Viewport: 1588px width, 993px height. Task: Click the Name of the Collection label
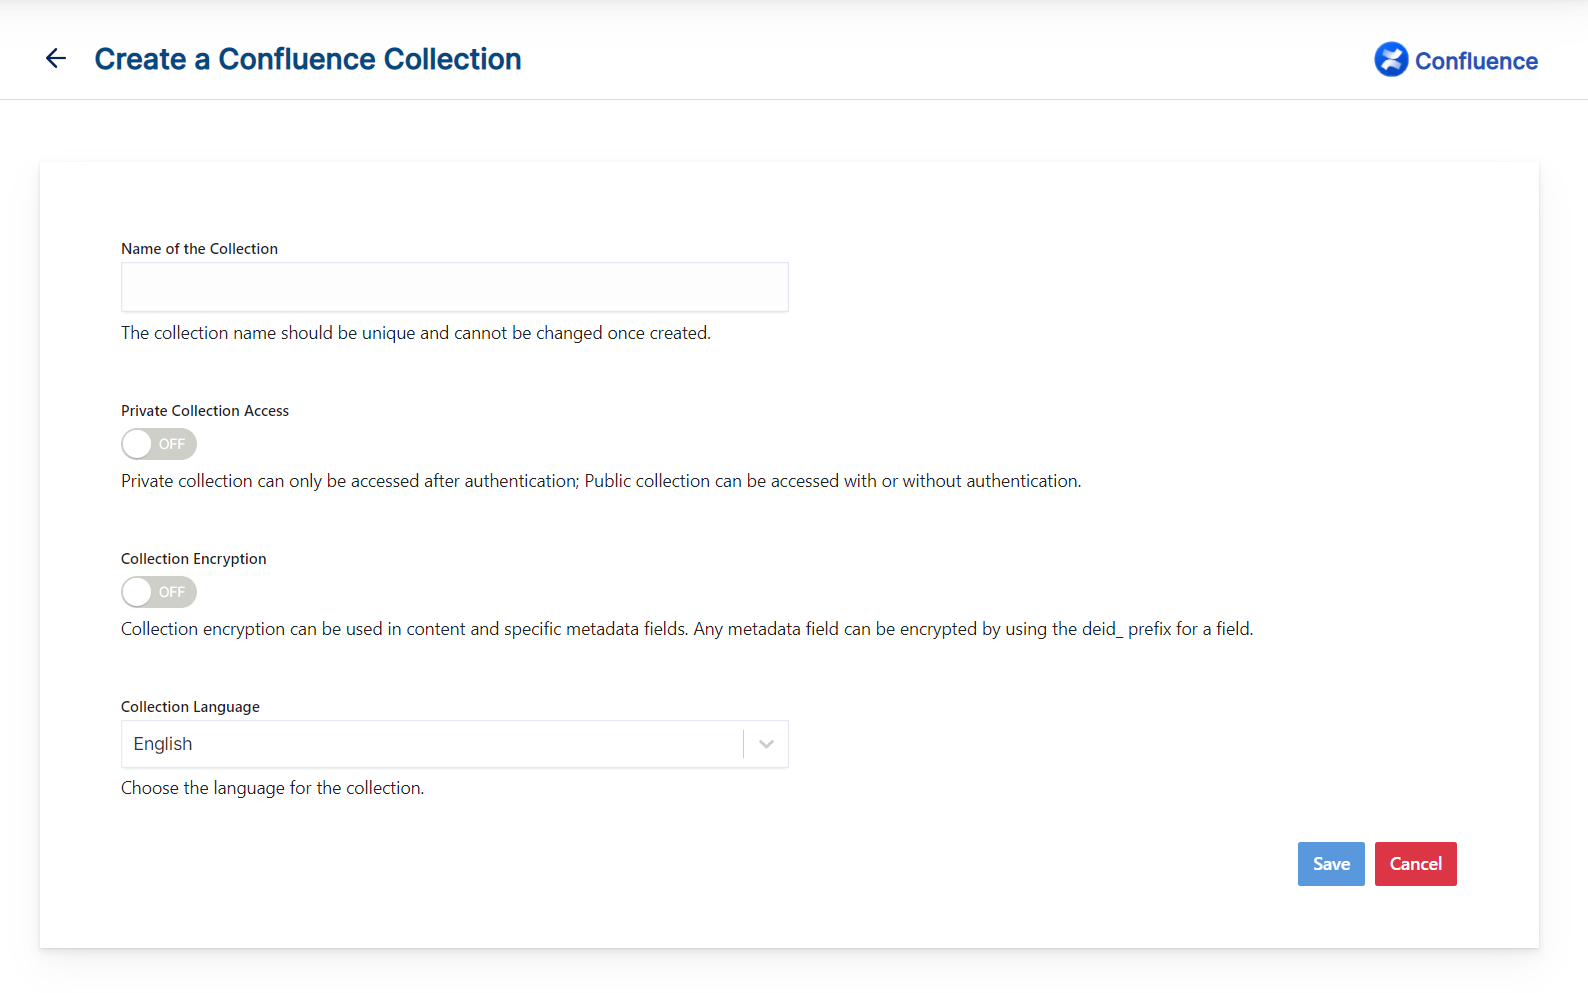(199, 249)
